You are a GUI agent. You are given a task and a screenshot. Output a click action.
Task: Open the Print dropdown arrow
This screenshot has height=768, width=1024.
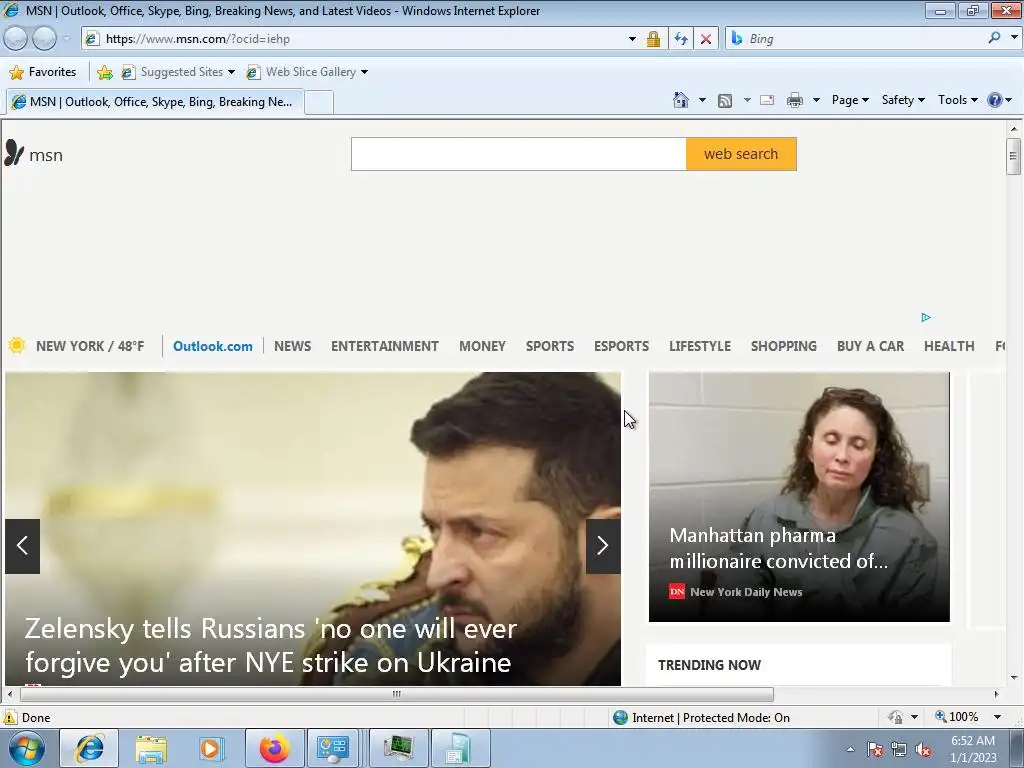[x=816, y=100]
